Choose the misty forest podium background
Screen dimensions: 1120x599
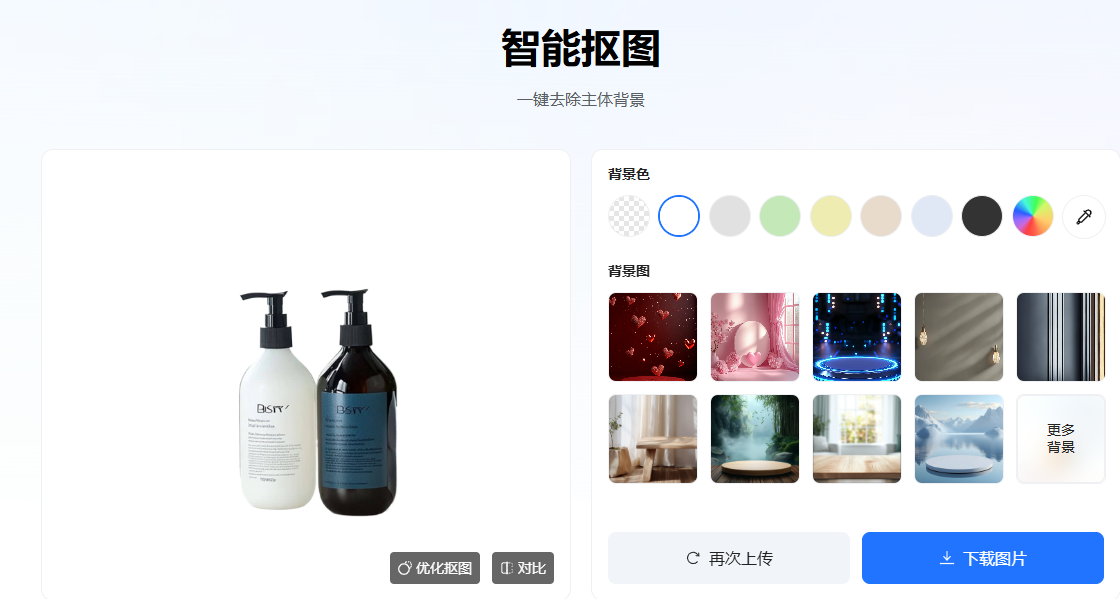[755, 439]
